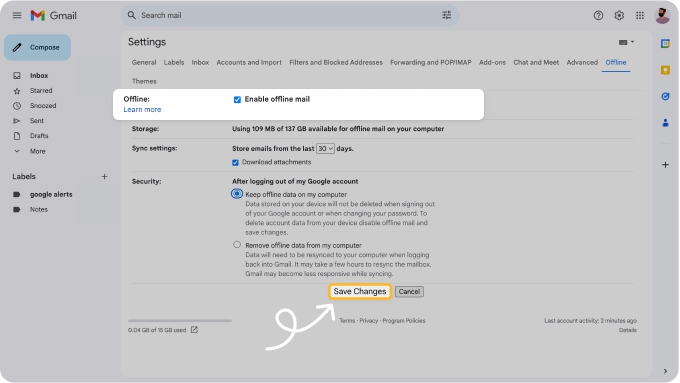Switch to the Labels tab
This screenshot has width=680, height=383.
point(174,62)
